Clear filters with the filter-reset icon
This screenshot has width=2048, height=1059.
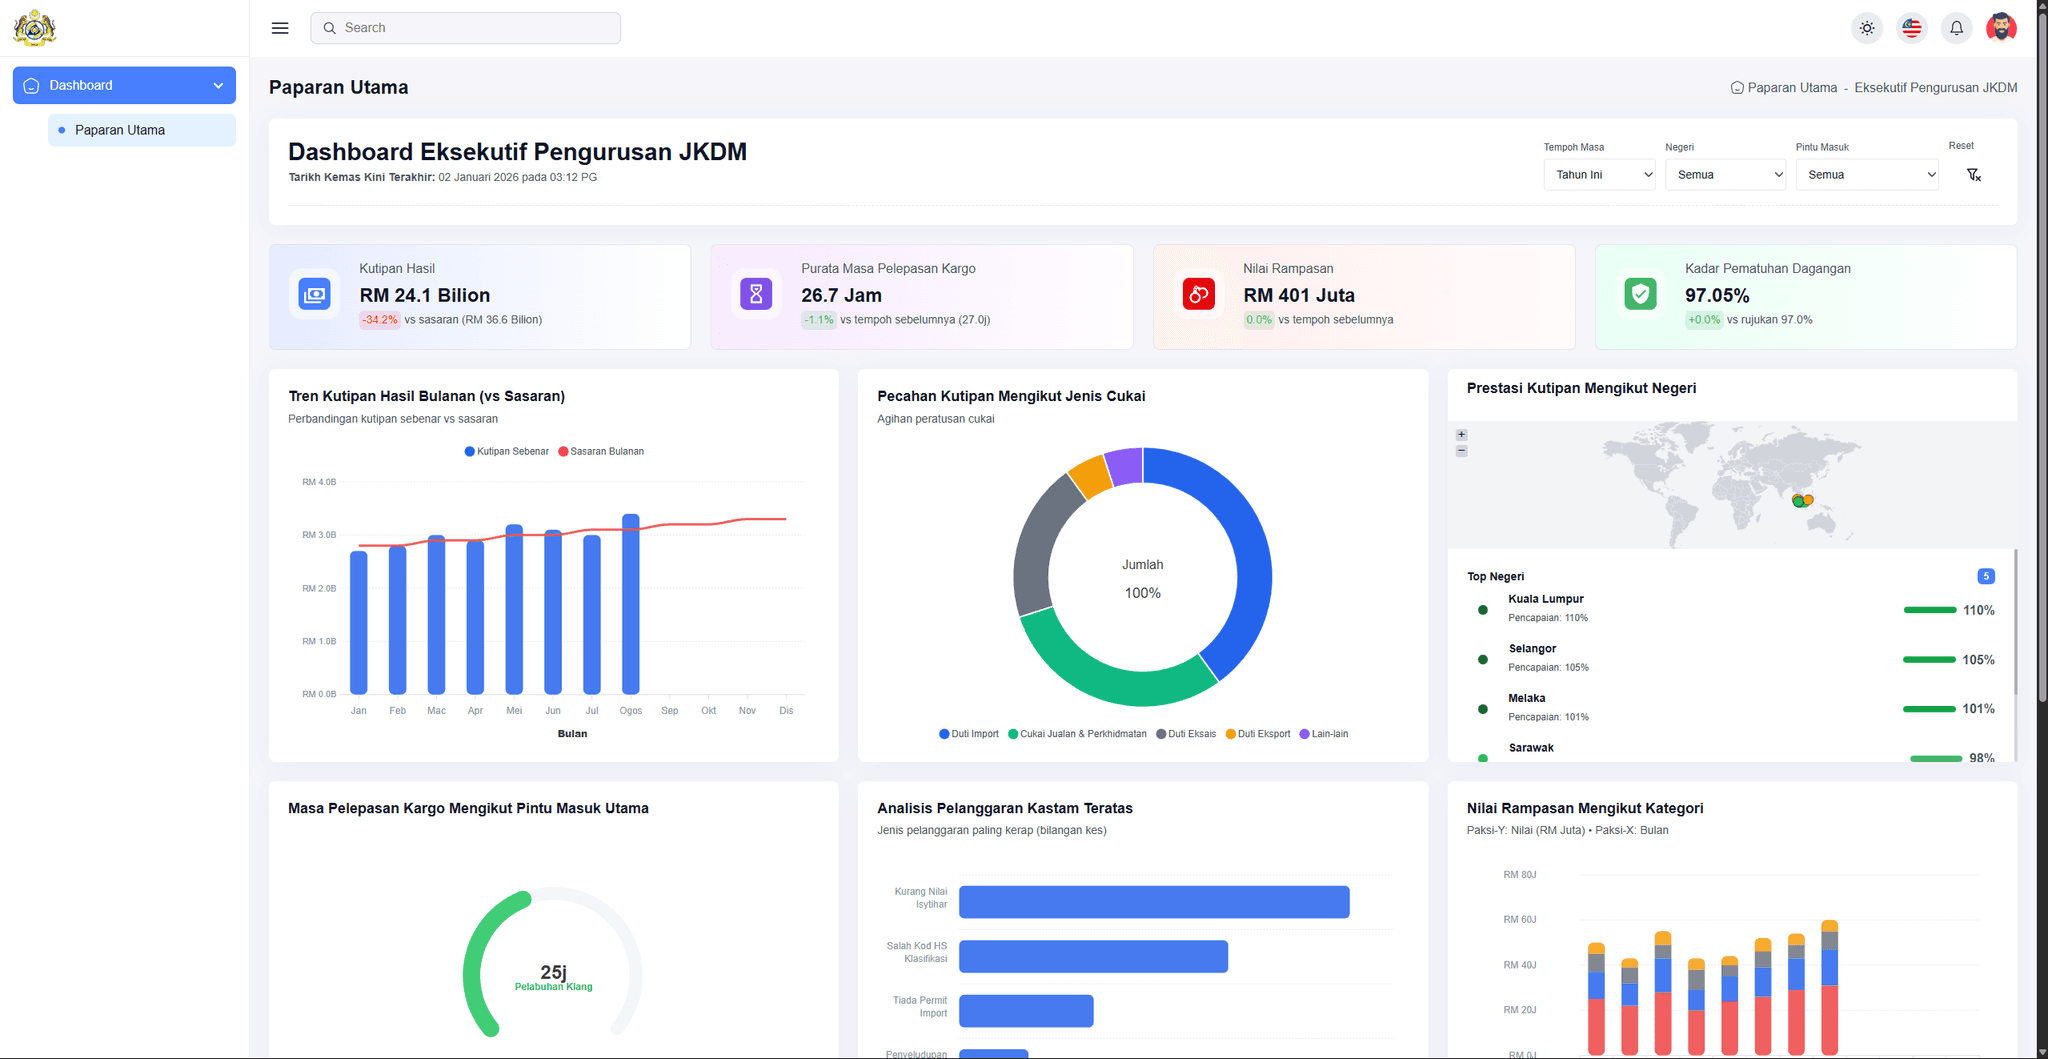coord(1974,174)
